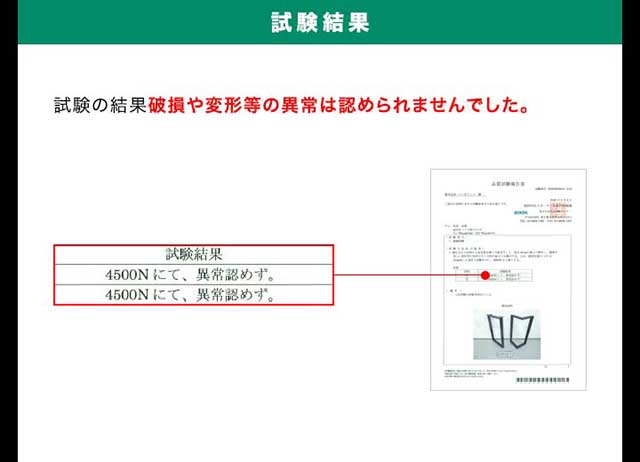This screenshot has width=640, height=462.
Task: Click the 試験結果 header cell in the red box
Action: pyautogui.click(x=193, y=254)
